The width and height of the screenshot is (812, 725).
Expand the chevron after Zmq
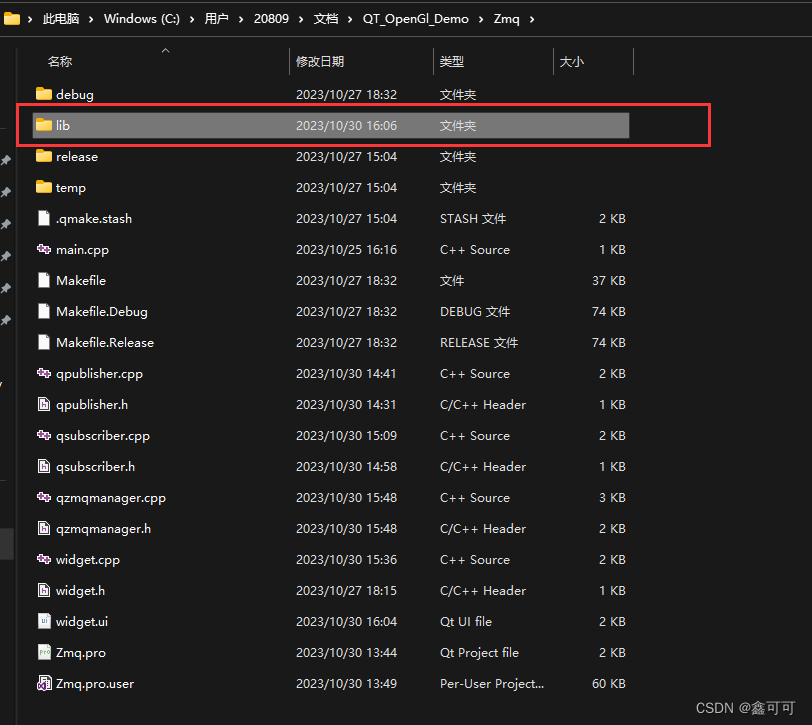pos(532,20)
